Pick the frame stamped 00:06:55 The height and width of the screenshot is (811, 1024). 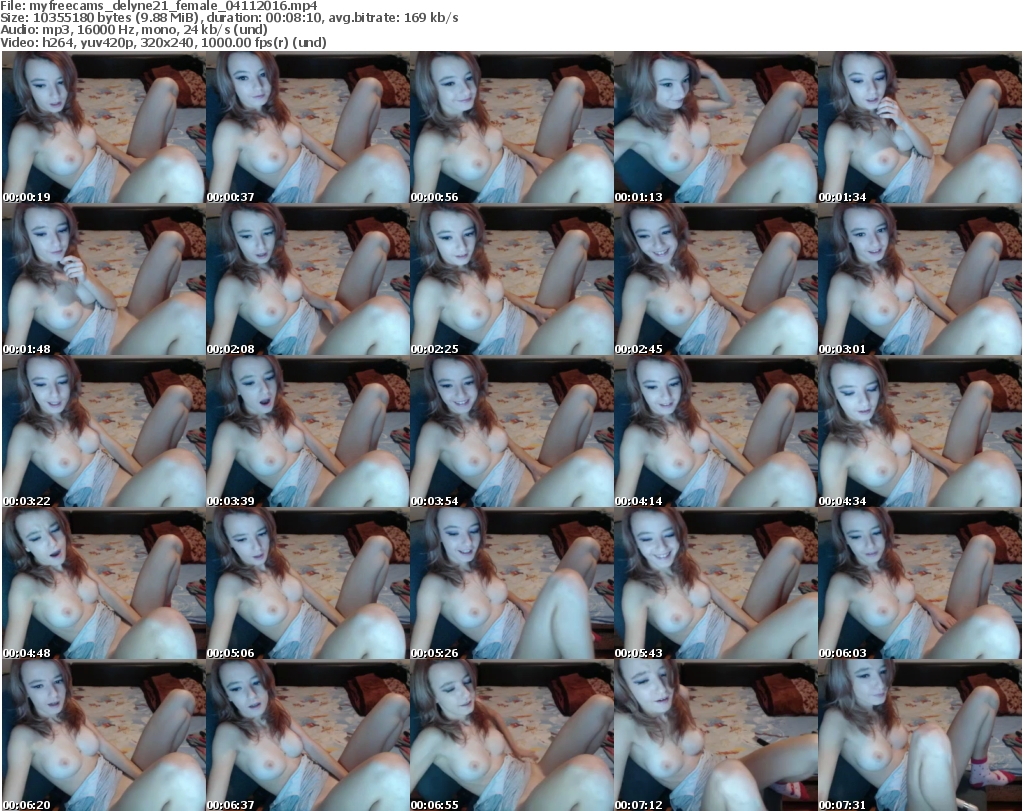(511, 735)
